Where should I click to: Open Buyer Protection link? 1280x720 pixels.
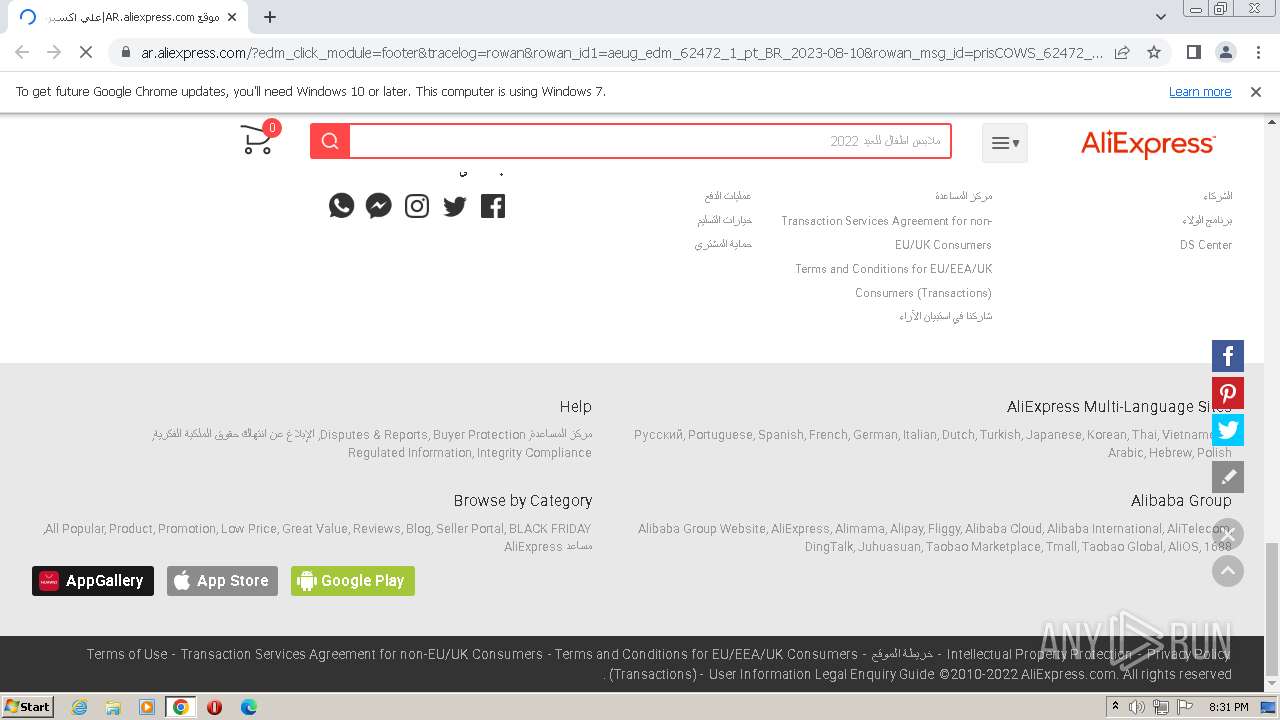479,435
